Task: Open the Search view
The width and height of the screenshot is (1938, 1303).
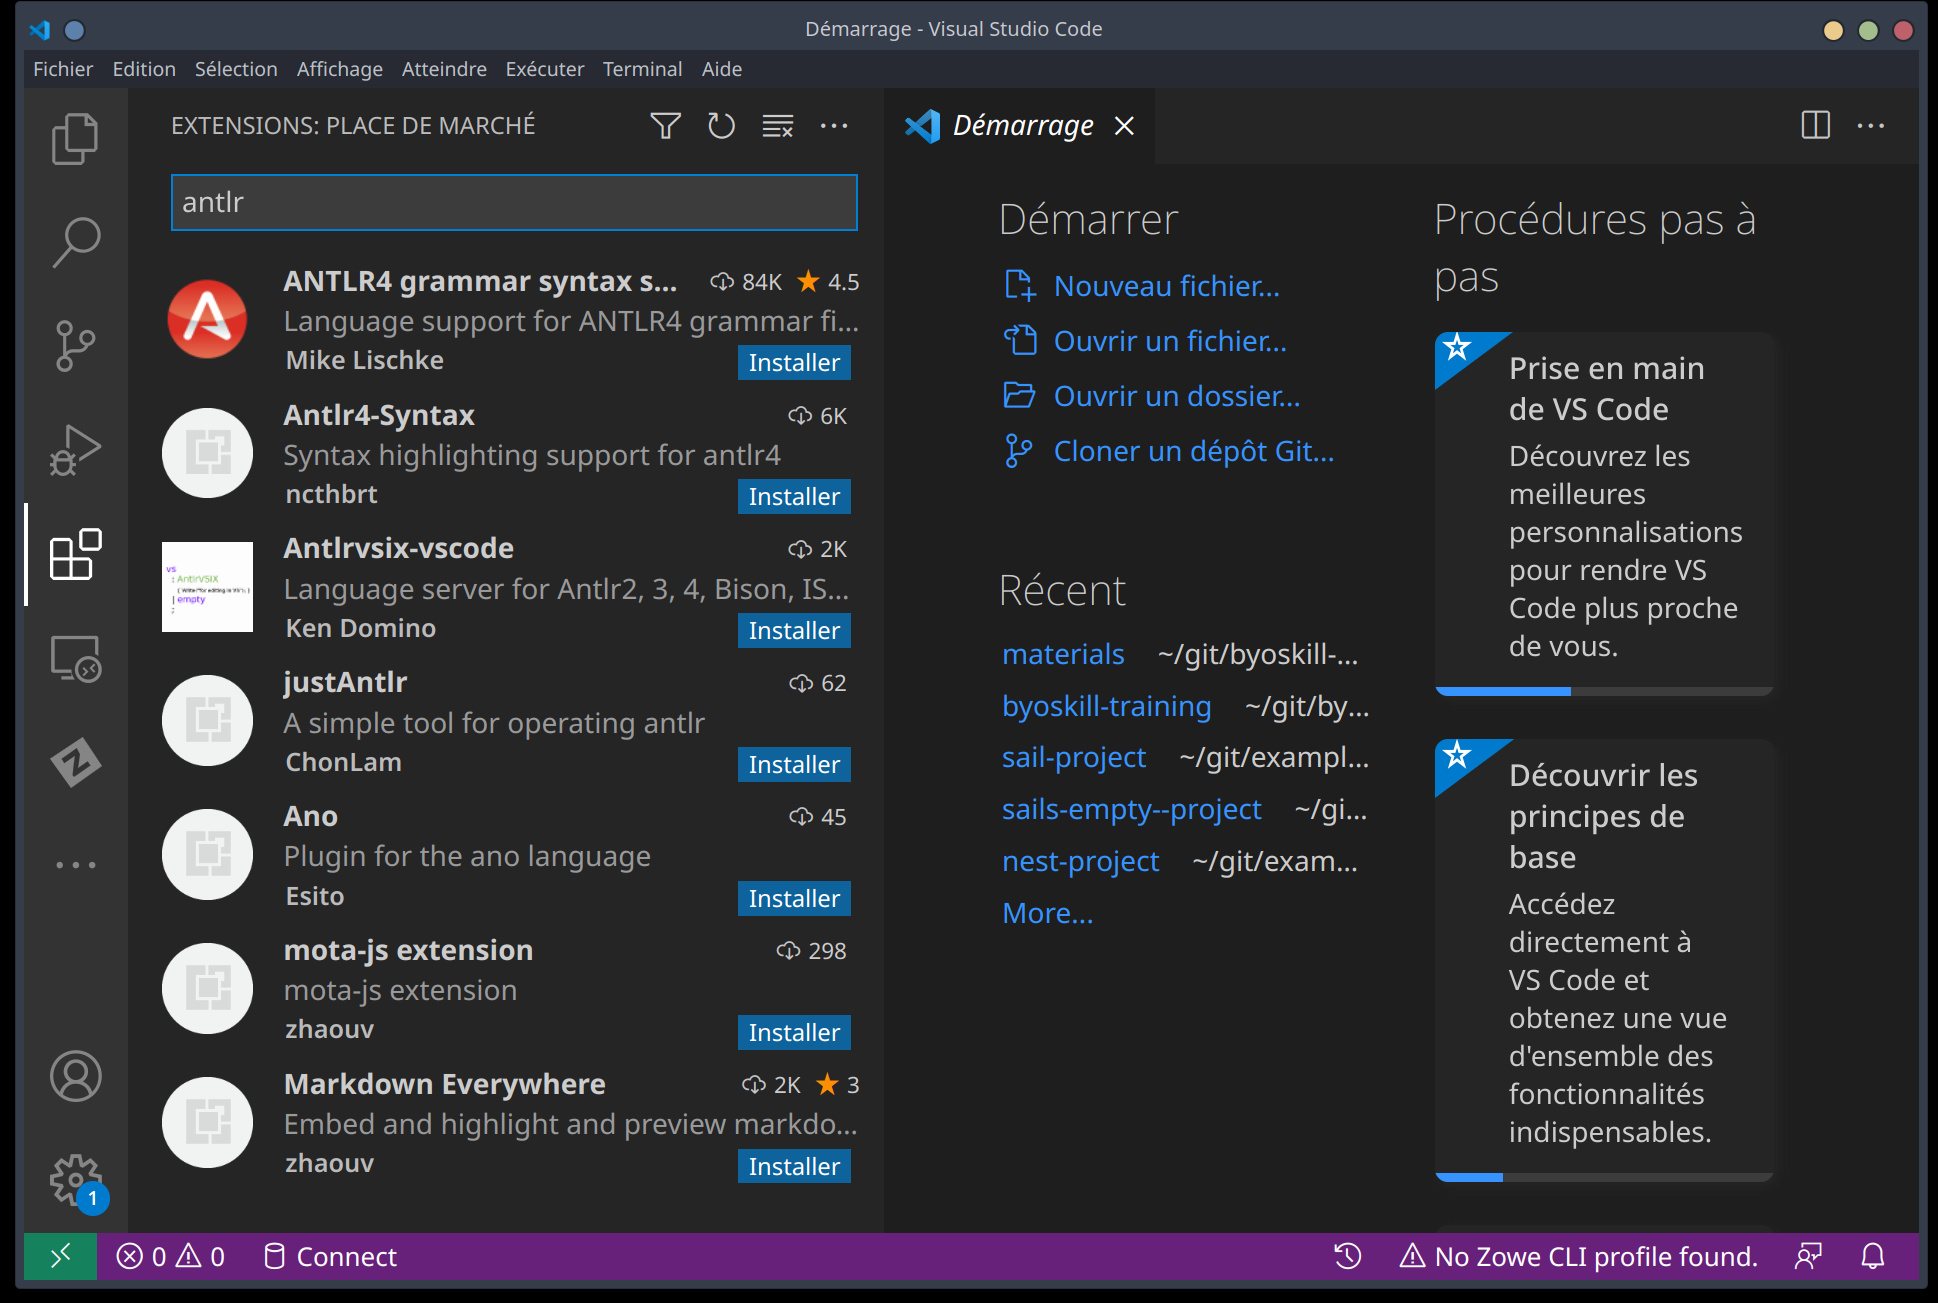Action: pos(75,241)
